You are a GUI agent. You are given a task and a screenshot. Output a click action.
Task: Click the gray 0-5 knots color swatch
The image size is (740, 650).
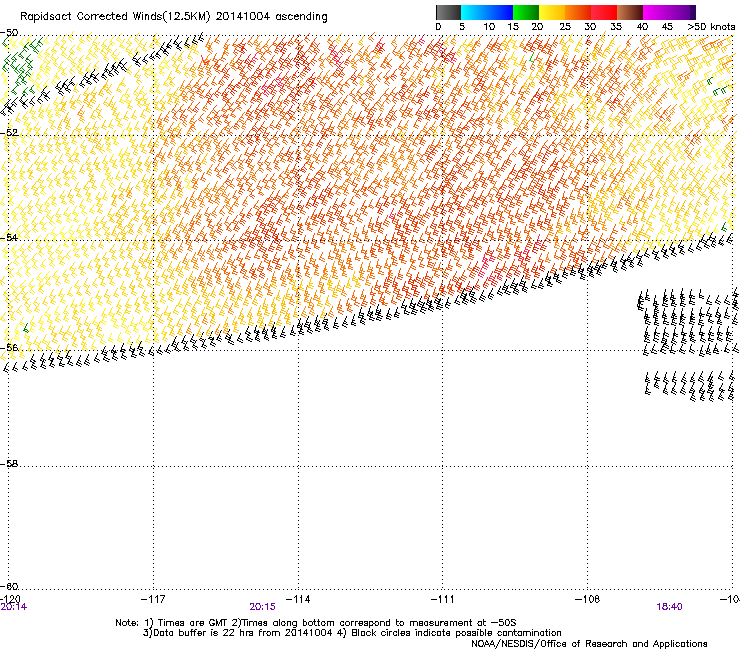448,12
